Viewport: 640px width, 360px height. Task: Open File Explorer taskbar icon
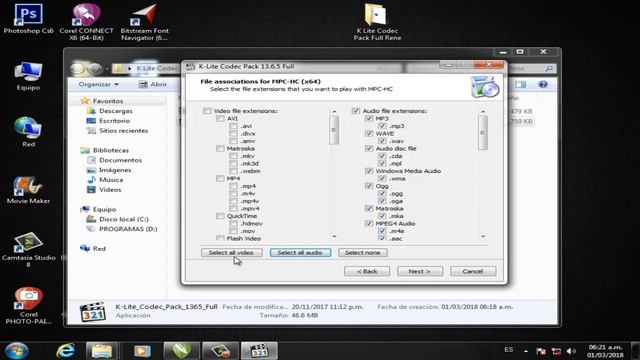tap(102, 351)
